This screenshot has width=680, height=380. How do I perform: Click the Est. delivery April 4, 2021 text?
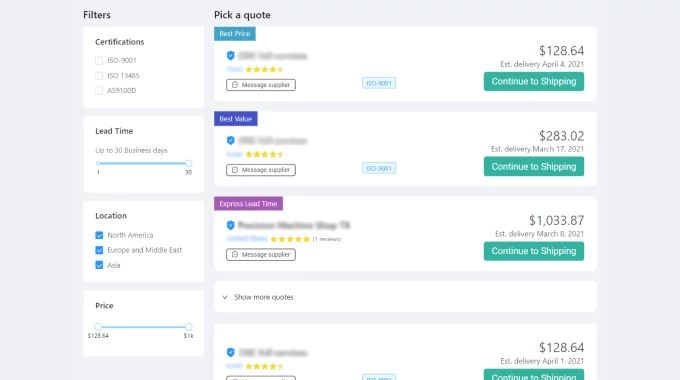[542, 64]
